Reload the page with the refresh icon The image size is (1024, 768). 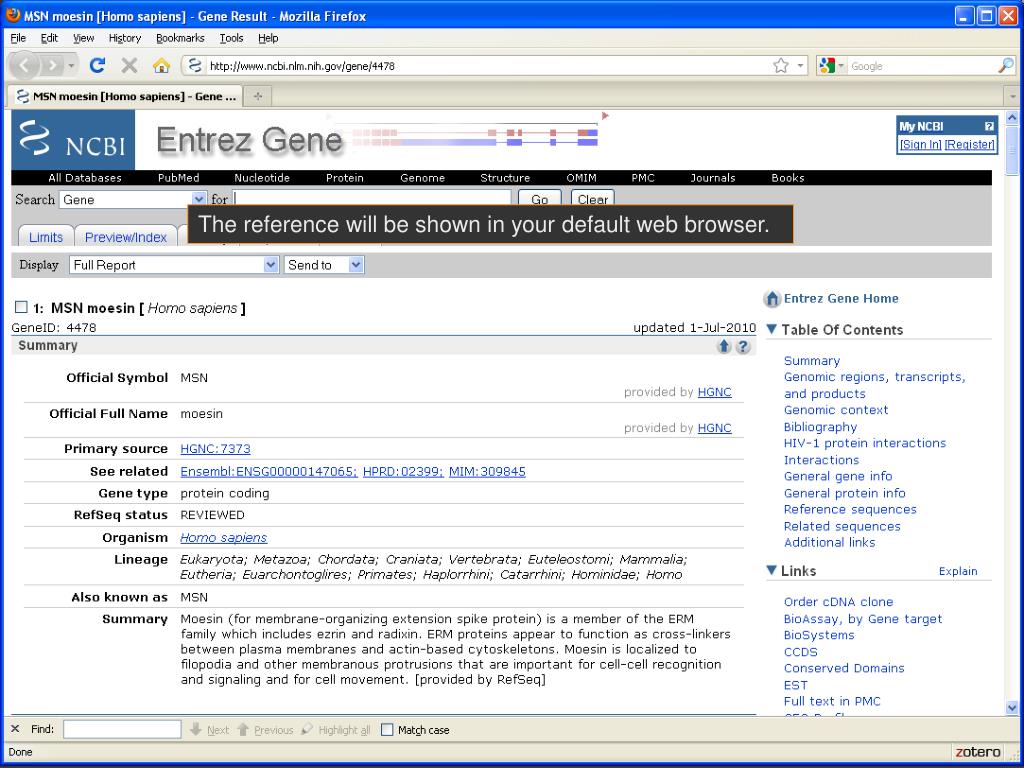(97, 65)
